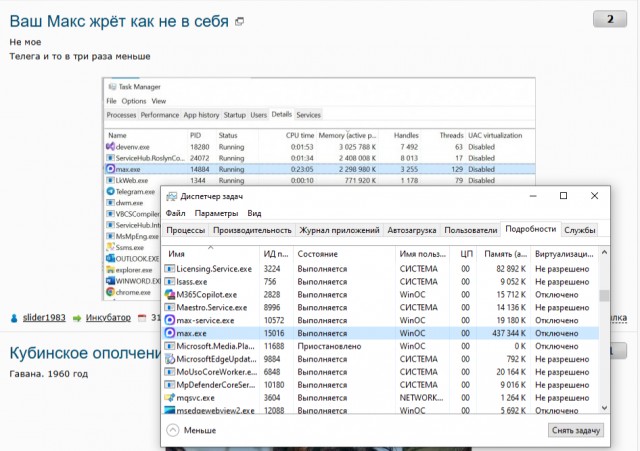640x451 pixels.
Task: Click the Telegram.exe icon in Task Manager
Action: click(x=110, y=191)
